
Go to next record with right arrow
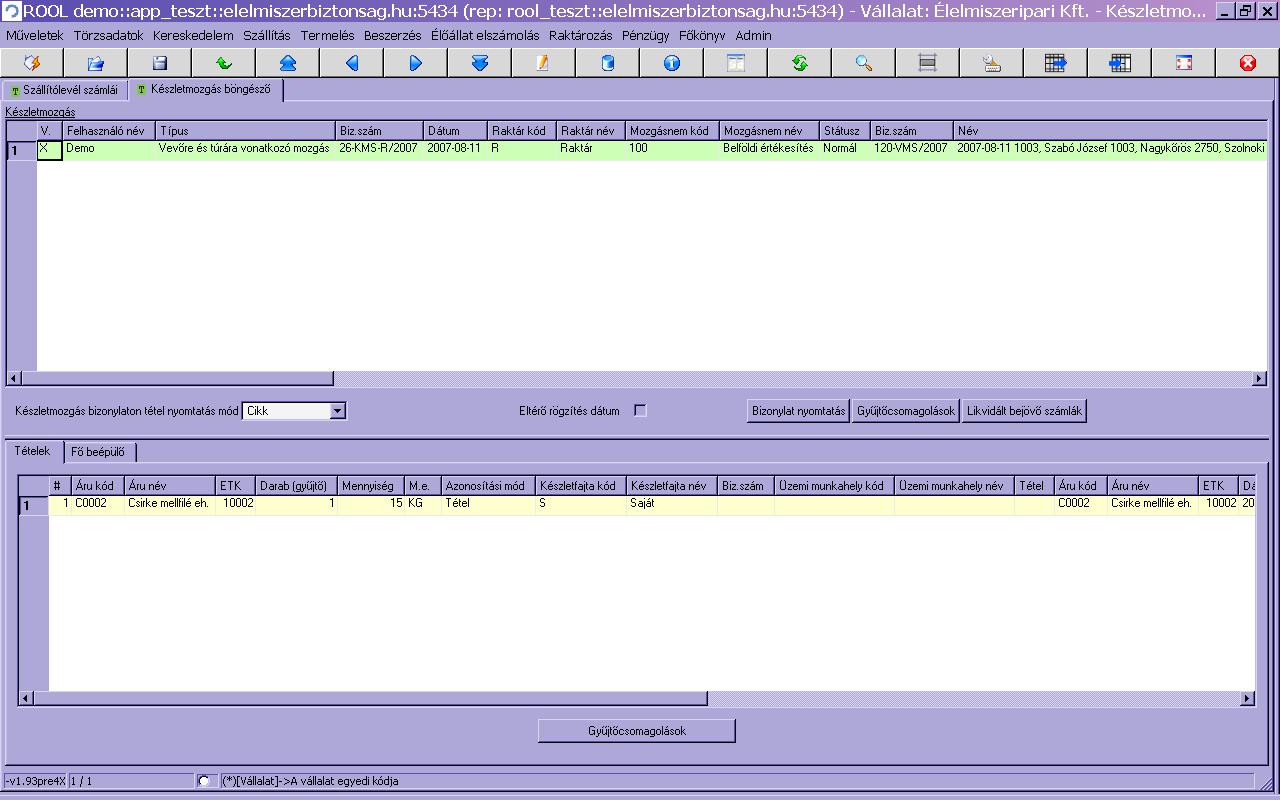(416, 63)
